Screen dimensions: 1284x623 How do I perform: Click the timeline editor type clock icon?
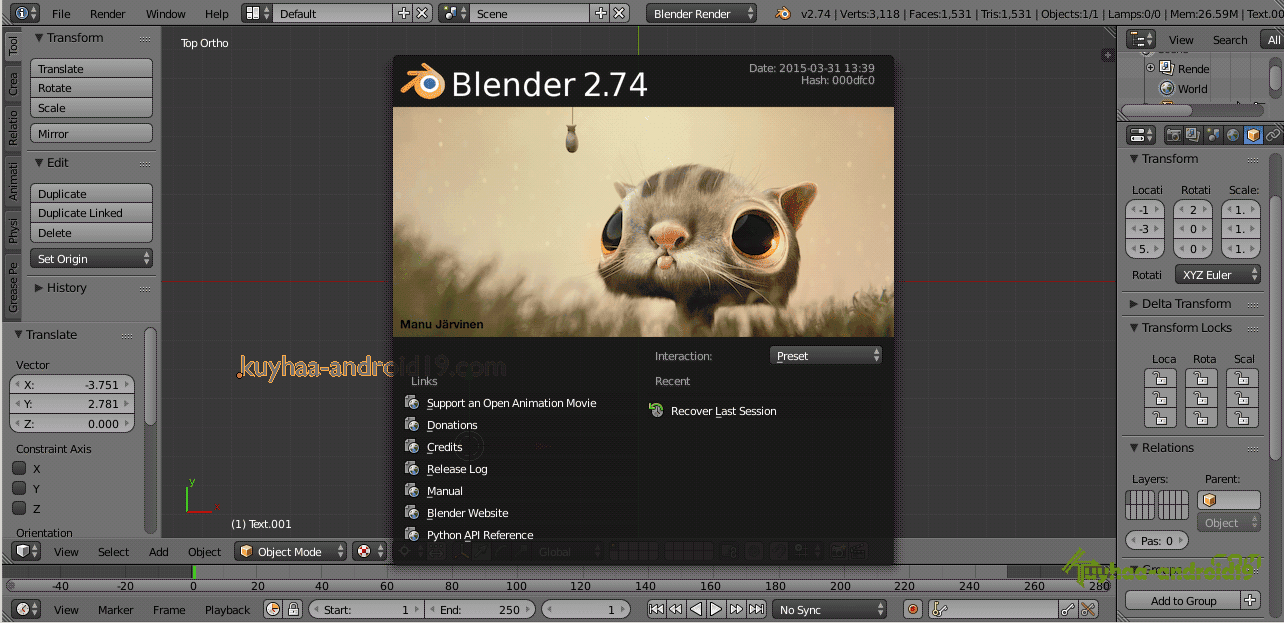point(27,609)
